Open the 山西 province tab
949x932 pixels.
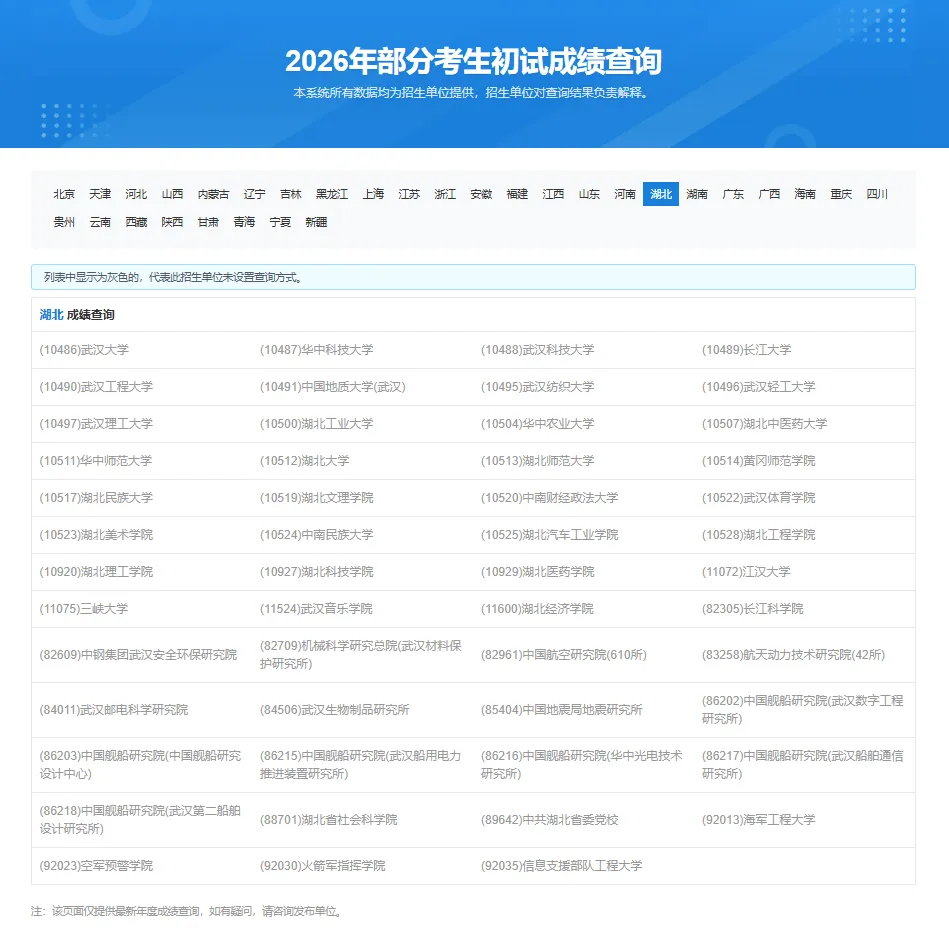[x=172, y=194]
